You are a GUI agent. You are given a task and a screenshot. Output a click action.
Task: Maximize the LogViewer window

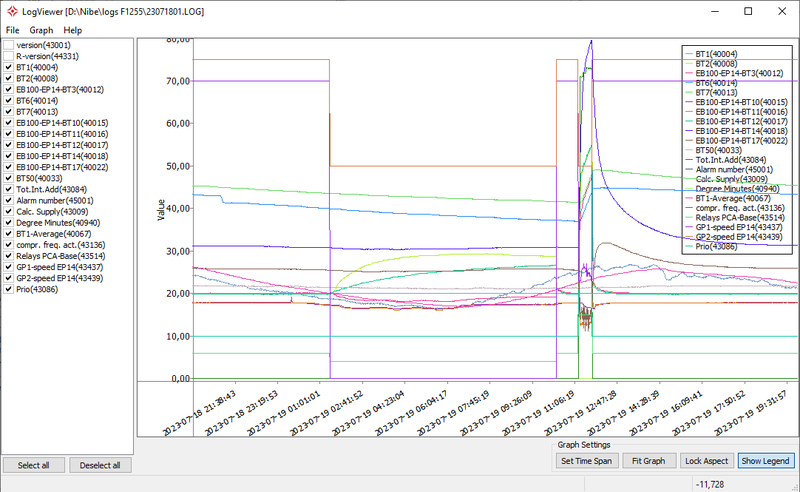[x=748, y=11]
